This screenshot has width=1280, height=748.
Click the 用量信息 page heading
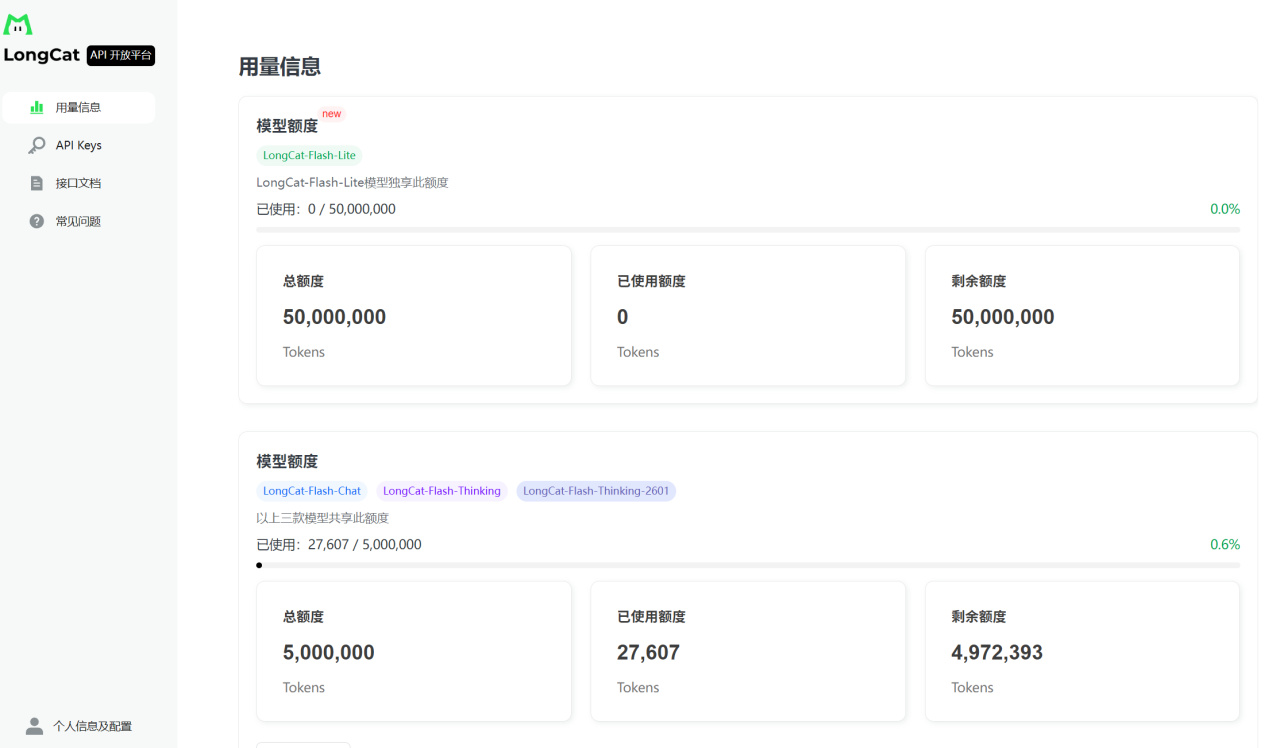(280, 67)
